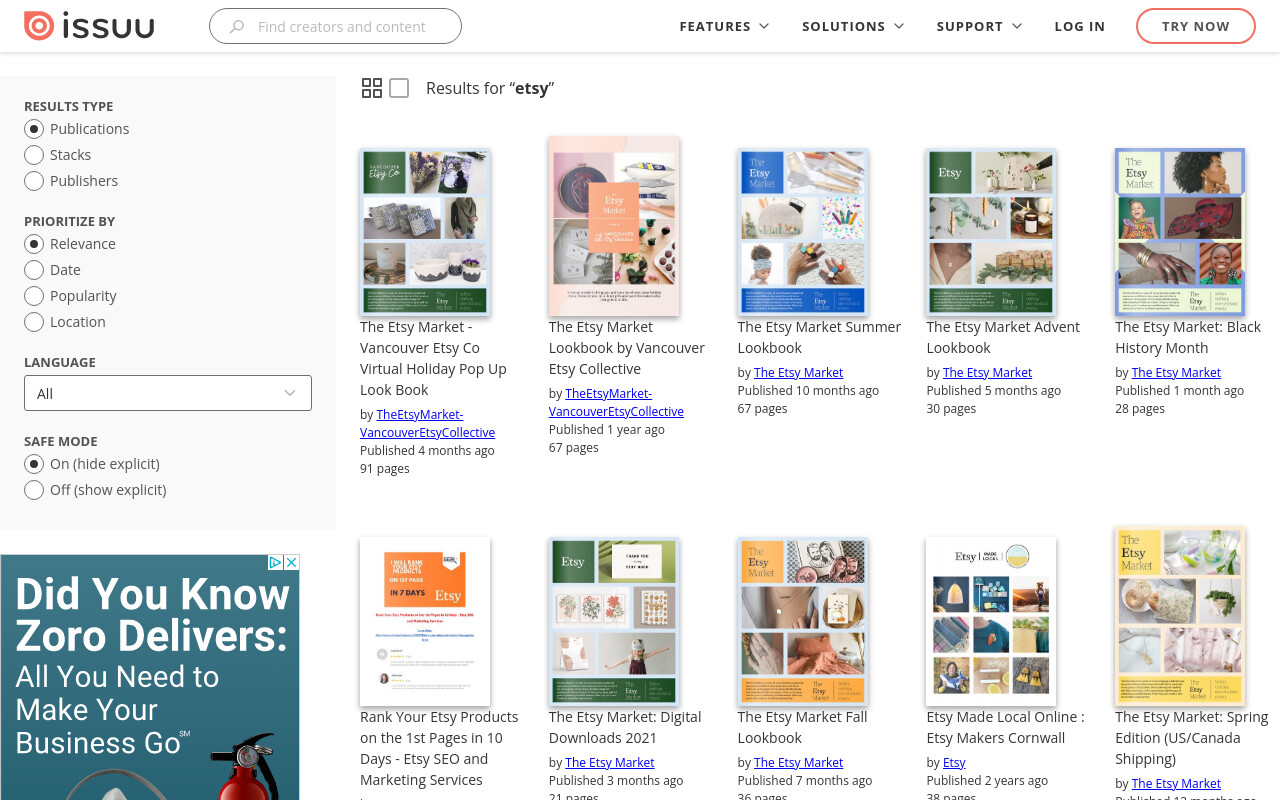Prioritize results by Popularity
Viewport: 1280px width, 800px height.
34,296
